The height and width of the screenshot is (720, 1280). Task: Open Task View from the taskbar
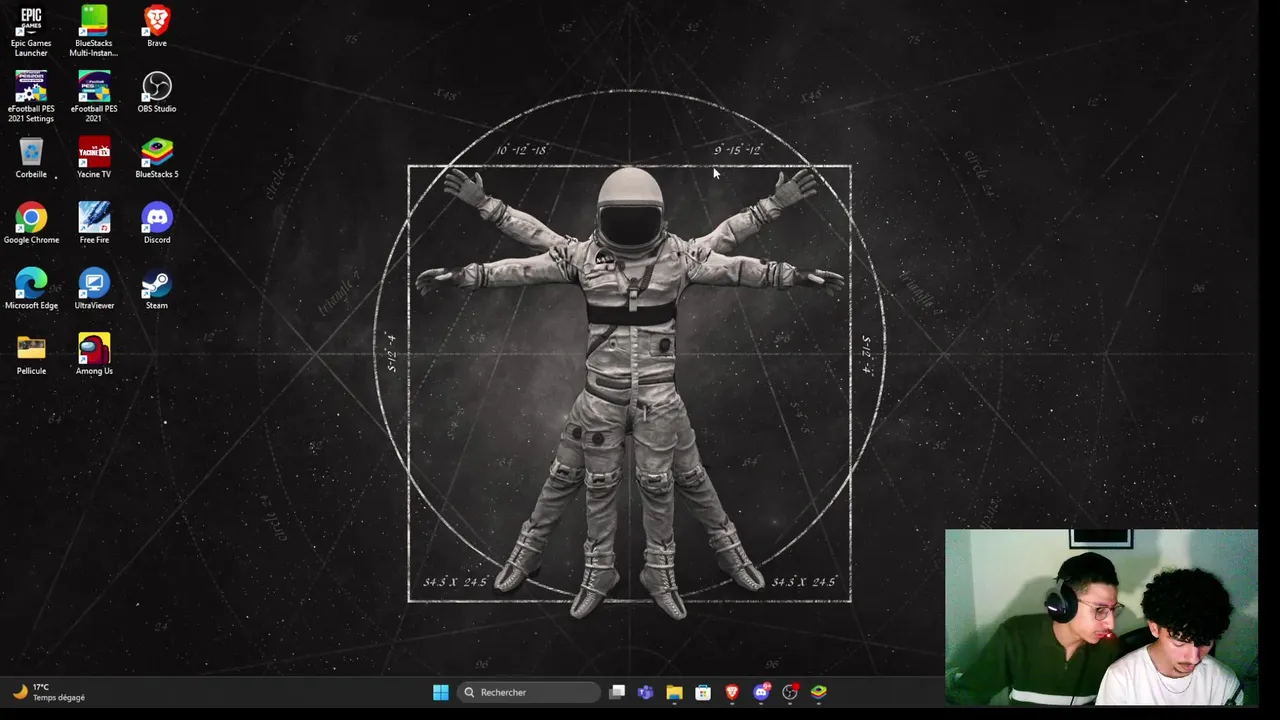click(x=617, y=692)
